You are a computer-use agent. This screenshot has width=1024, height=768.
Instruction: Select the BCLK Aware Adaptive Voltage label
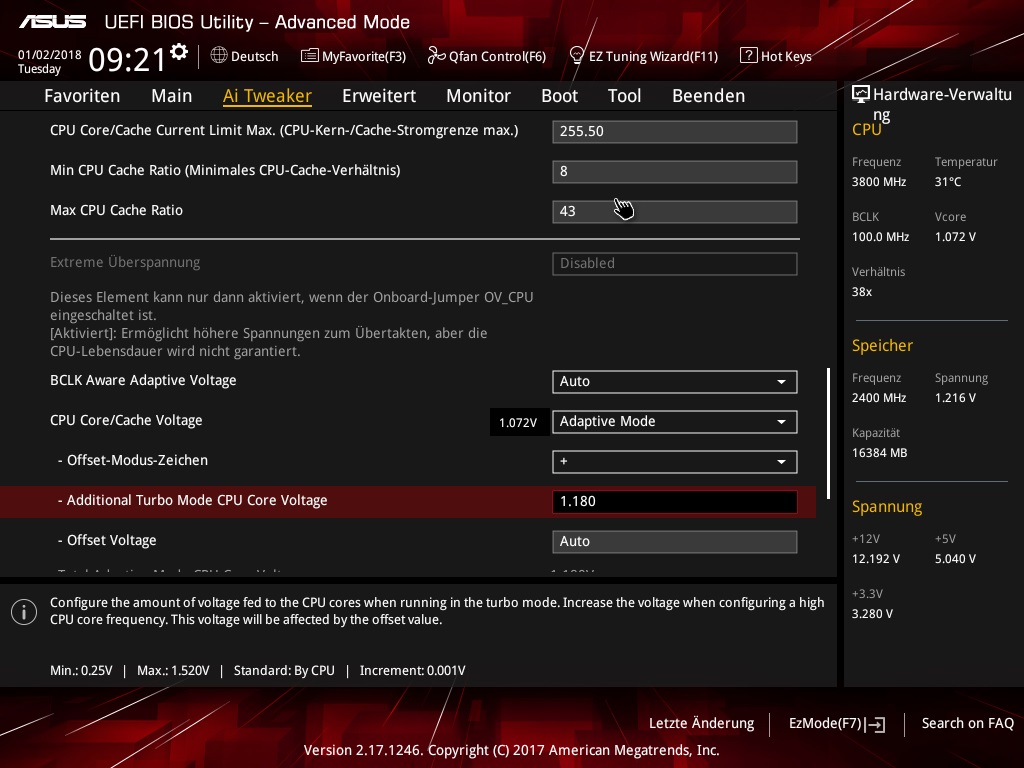pyautogui.click(x=143, y=381)
